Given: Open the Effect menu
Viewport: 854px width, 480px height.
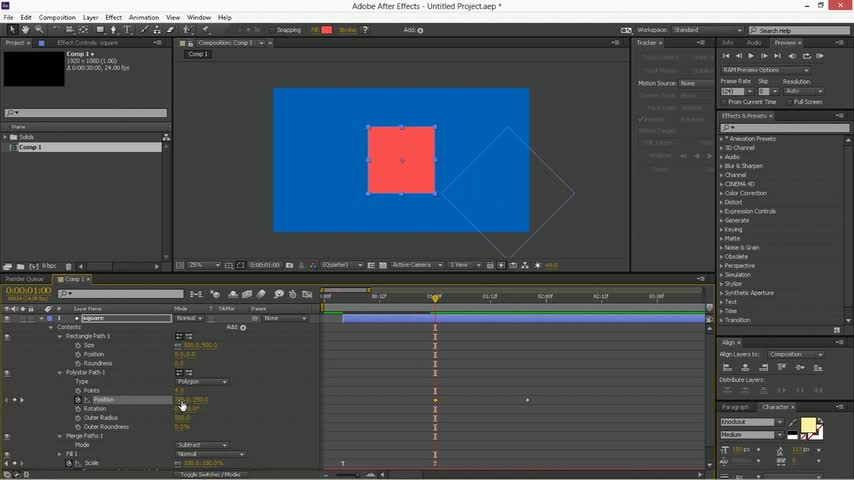Looking at the screenshot, I should point(113,17).
